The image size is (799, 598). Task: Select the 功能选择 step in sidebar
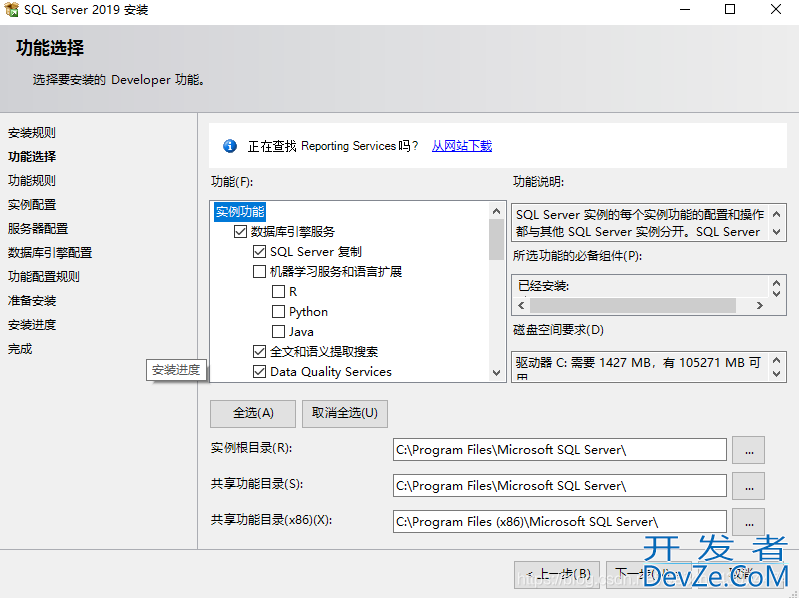[x=32, y=156]
